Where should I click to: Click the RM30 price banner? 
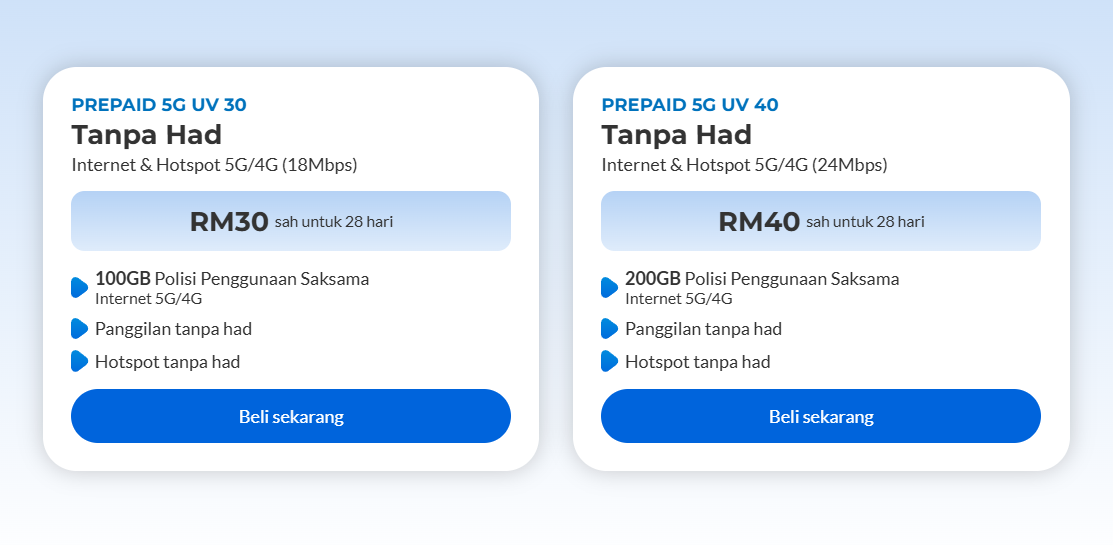[290, 221]
